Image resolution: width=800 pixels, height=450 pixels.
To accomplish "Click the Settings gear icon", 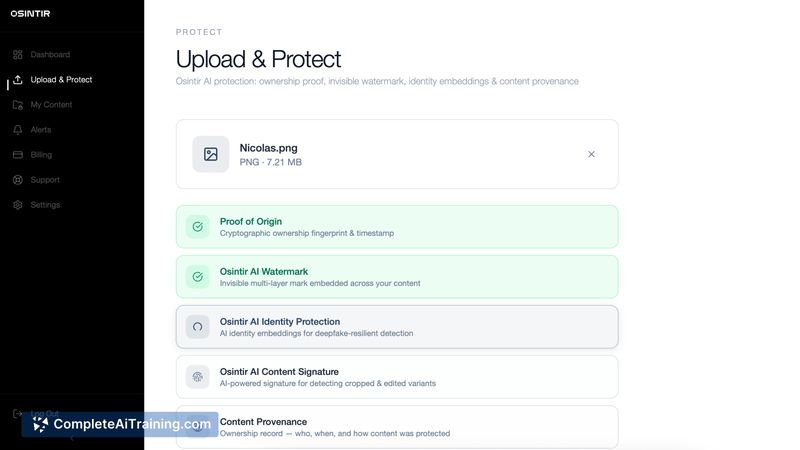I will click(18, 205).
